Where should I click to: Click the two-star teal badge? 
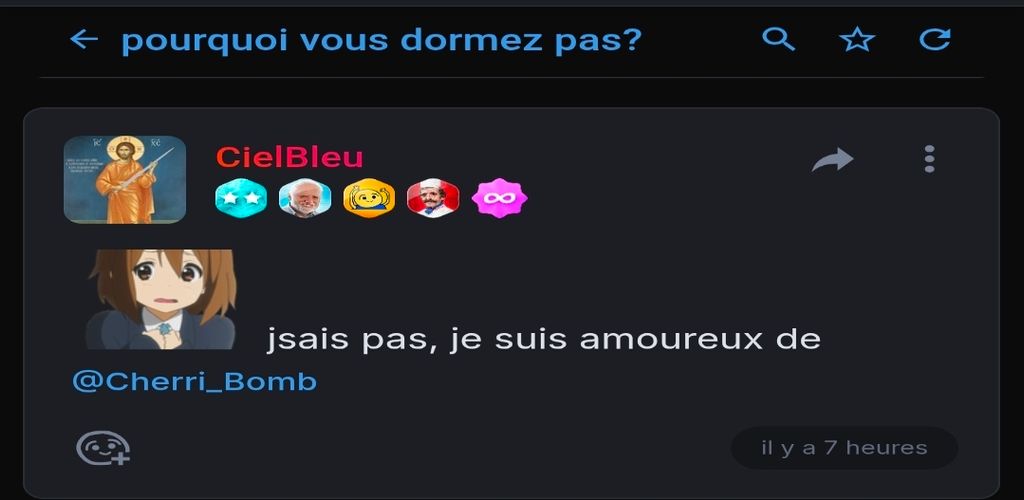click(x=241, y=198)
